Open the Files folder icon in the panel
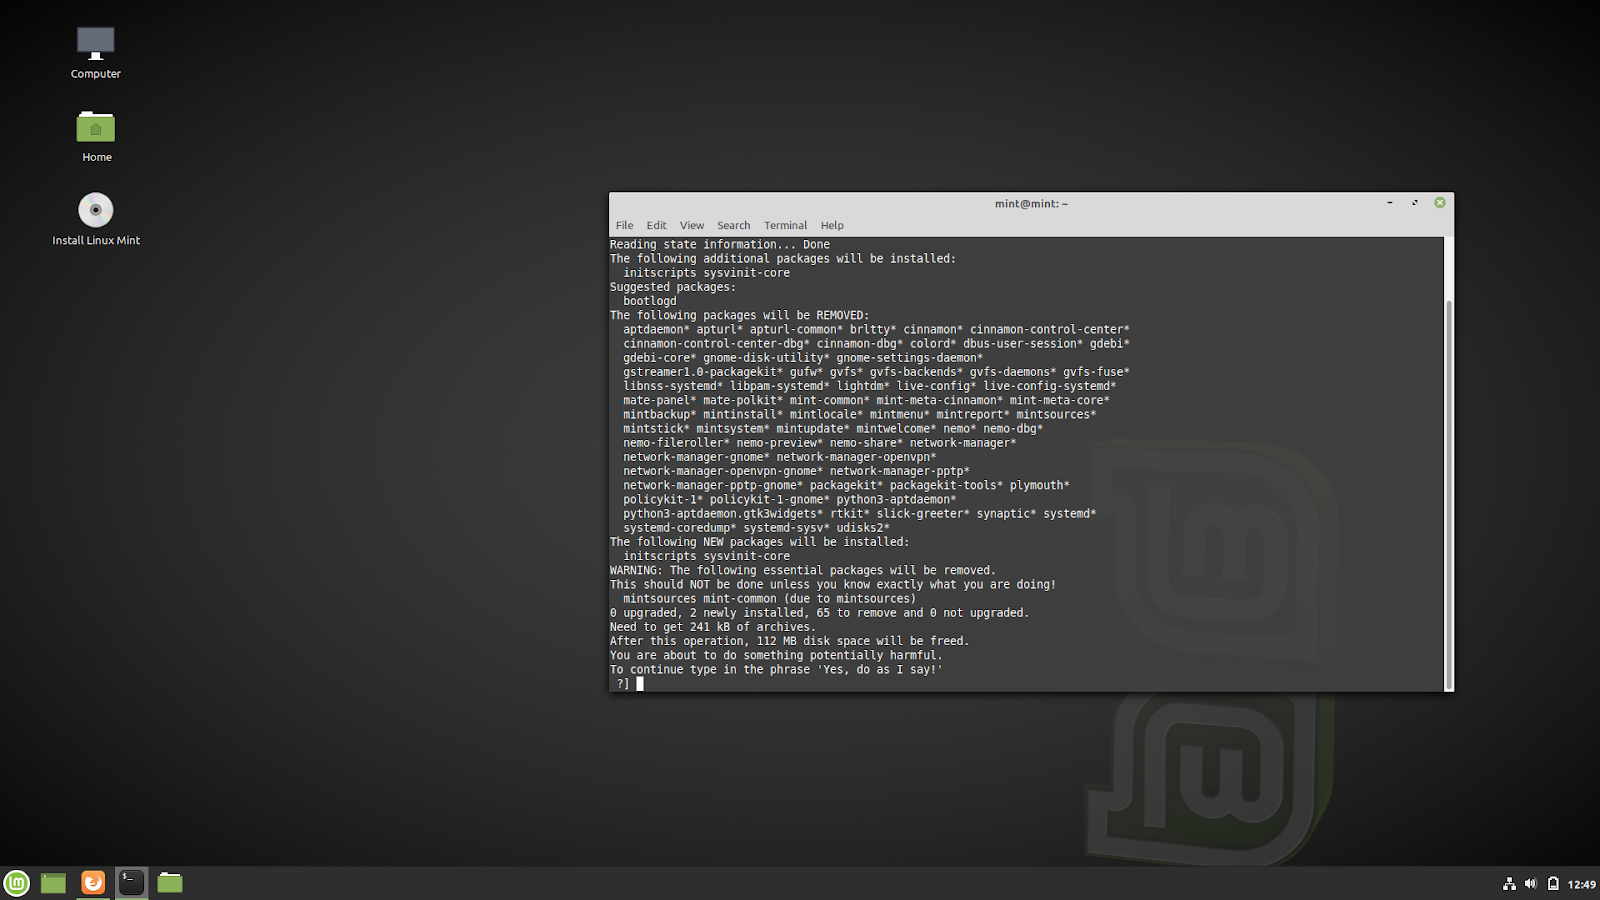This screenshot has width=1600, height=900. pyautogui.click(x=170, y=883)
